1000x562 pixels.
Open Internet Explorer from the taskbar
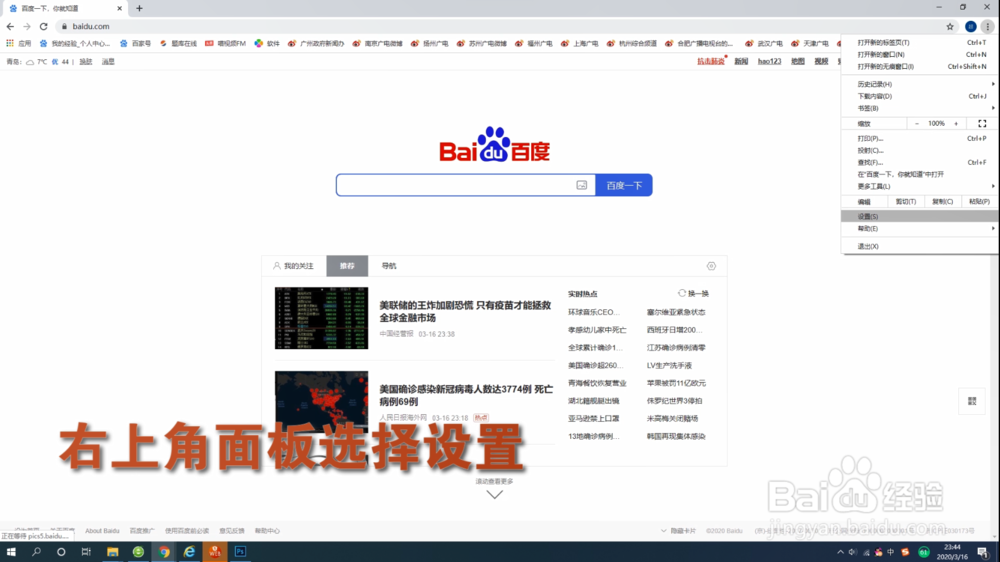189,552
